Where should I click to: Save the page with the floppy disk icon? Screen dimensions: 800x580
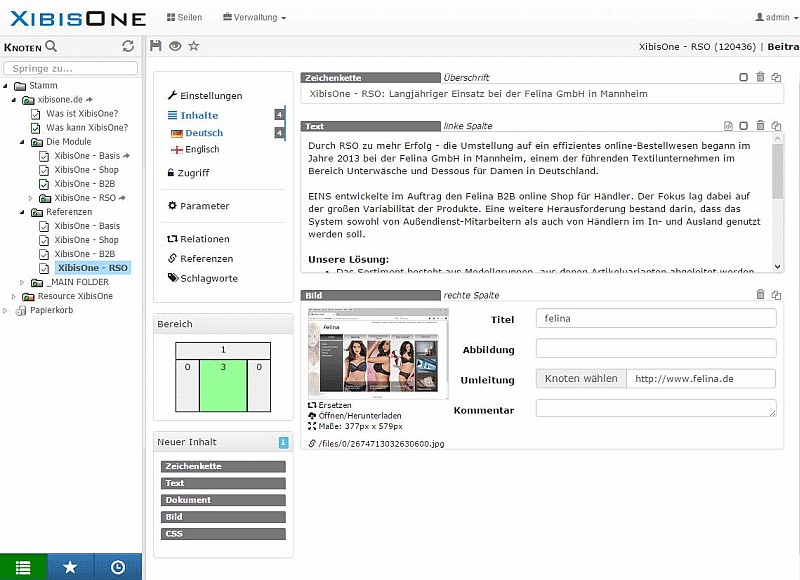tap(156, 46)
